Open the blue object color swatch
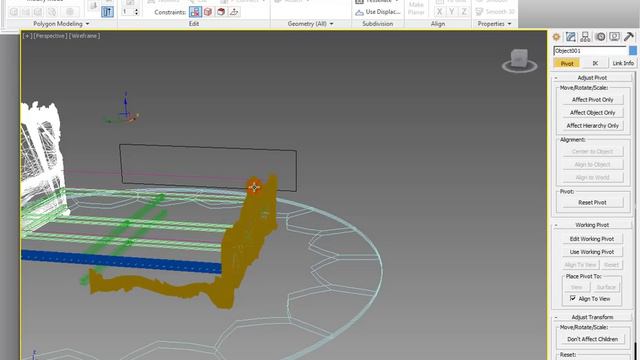Image resolution: width=640 pixels, height=360 pixels. point(633,51)
